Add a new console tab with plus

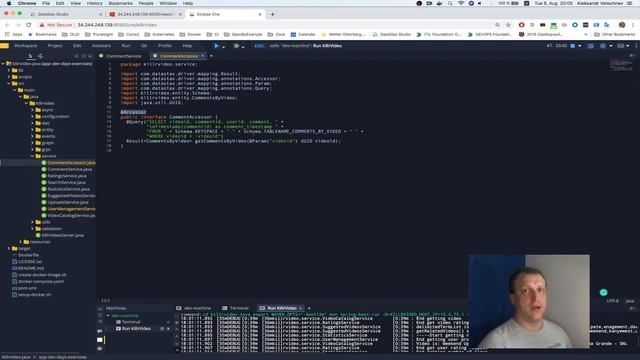[x=309, y=308]
